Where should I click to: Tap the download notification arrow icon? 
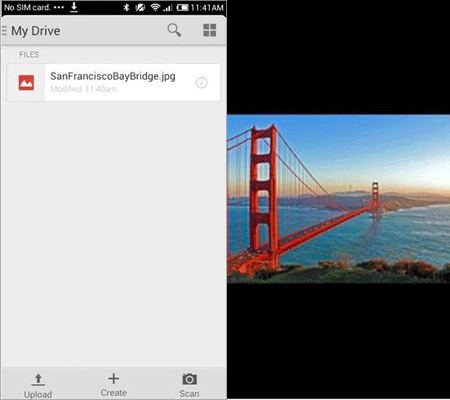tap(74, 7)
